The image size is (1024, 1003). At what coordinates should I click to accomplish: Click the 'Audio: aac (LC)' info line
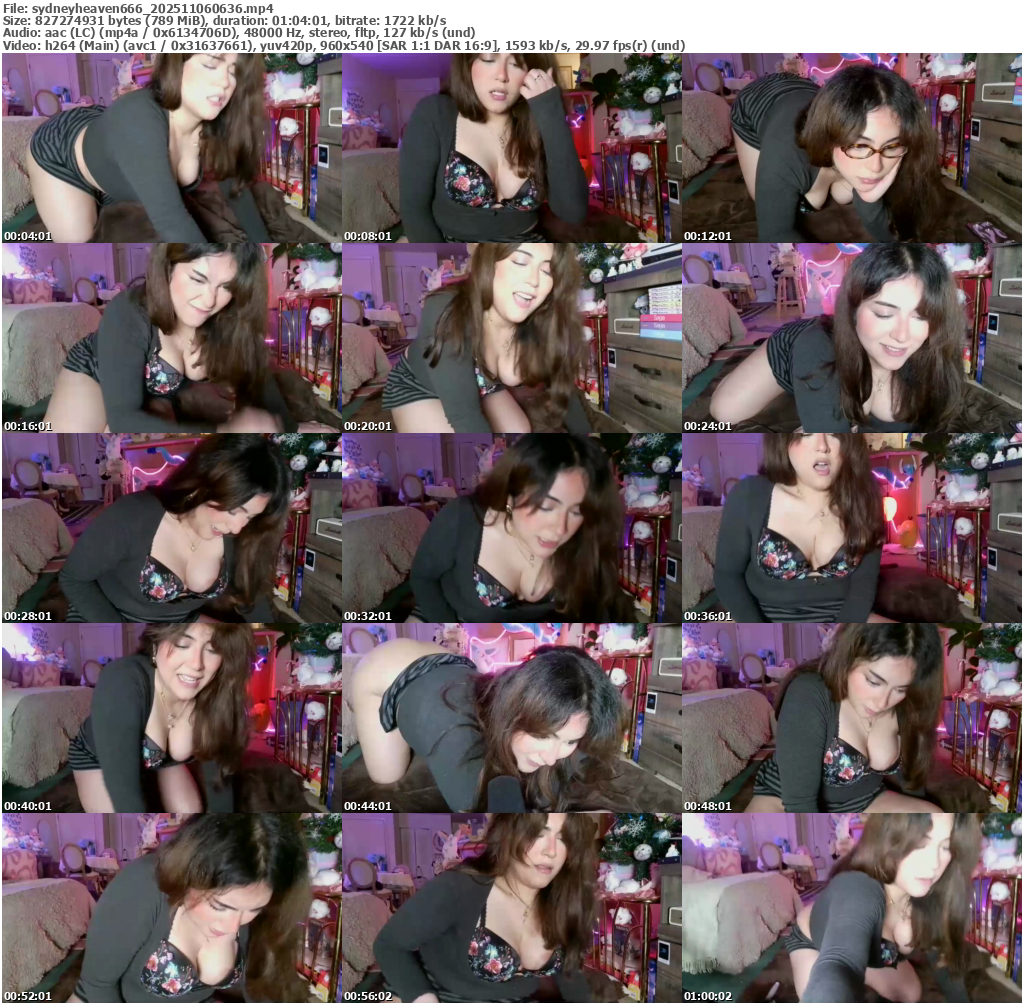[x=239, y=33]
